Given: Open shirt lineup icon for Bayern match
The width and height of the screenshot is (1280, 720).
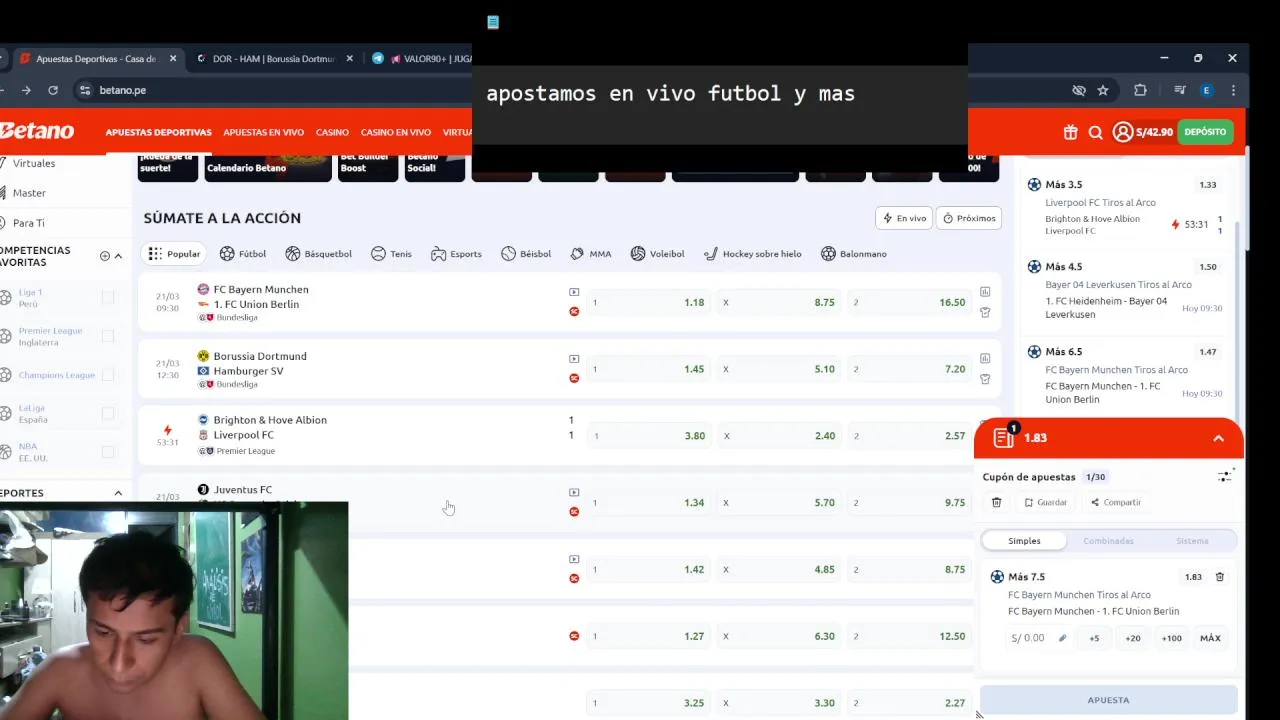Looking at the screenshot, I should pos(985,313).
